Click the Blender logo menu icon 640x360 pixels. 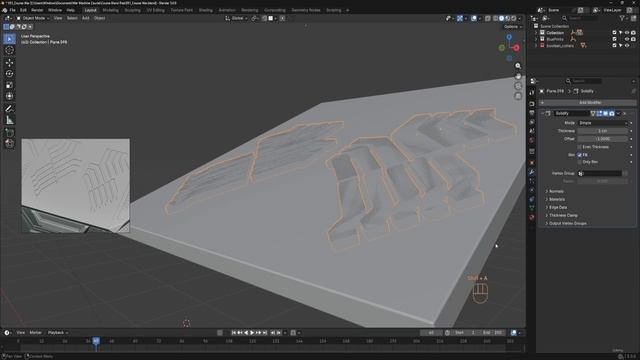point(5,10)
